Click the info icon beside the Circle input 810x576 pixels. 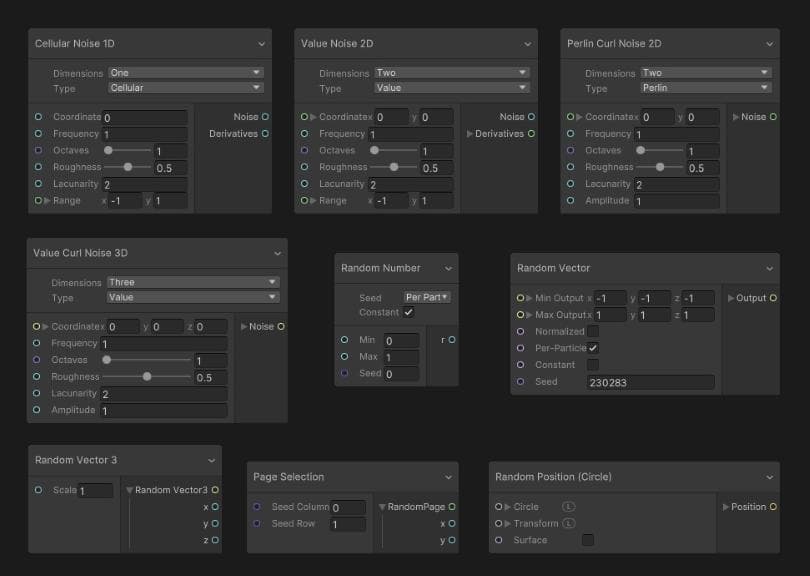coord(567,507)
